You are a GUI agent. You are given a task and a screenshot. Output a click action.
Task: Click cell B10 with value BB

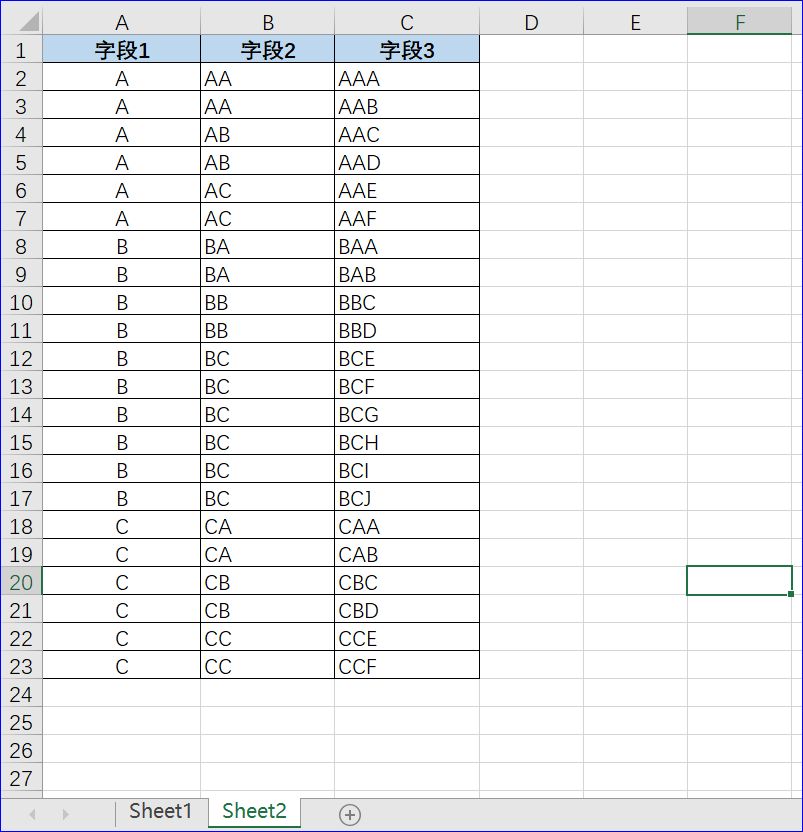(x=267, y=302)
